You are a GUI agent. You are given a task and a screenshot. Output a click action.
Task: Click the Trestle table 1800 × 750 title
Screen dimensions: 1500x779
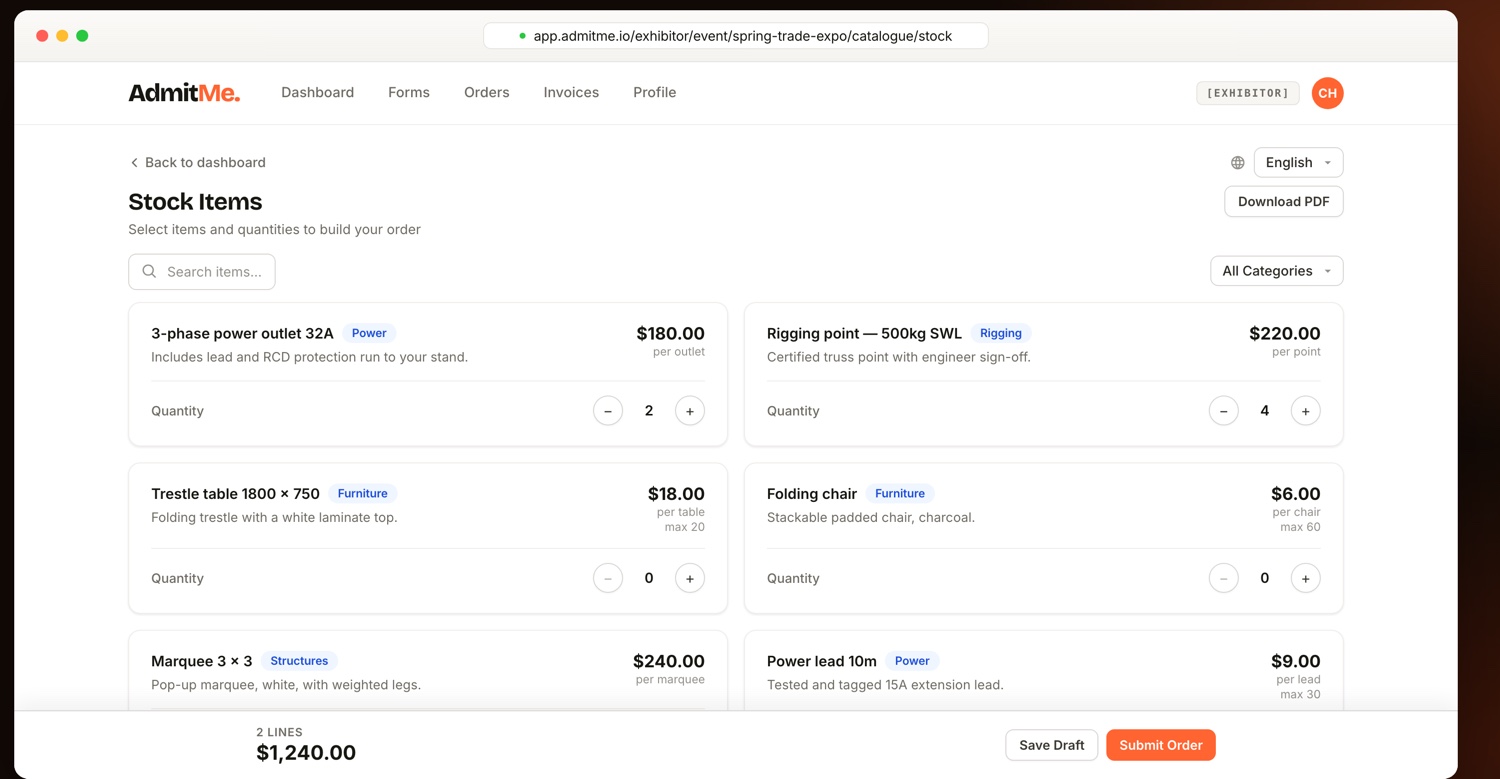click(x=236, y=494)
